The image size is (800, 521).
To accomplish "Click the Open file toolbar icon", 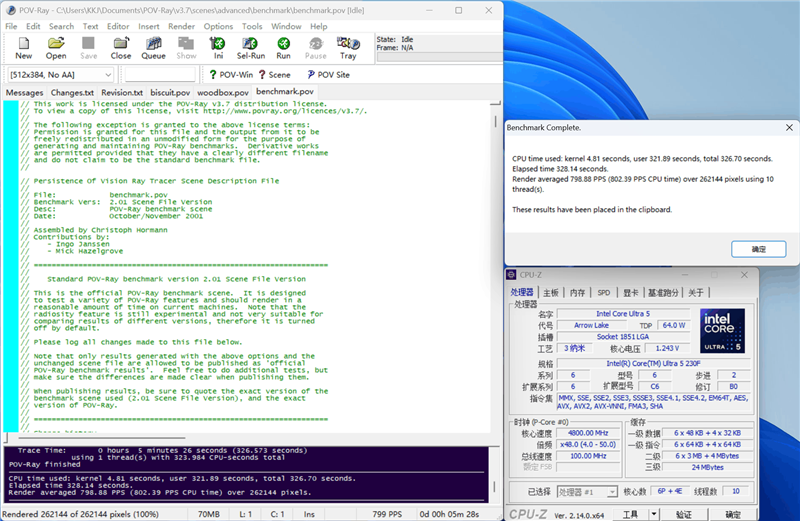I will (56, 48).
